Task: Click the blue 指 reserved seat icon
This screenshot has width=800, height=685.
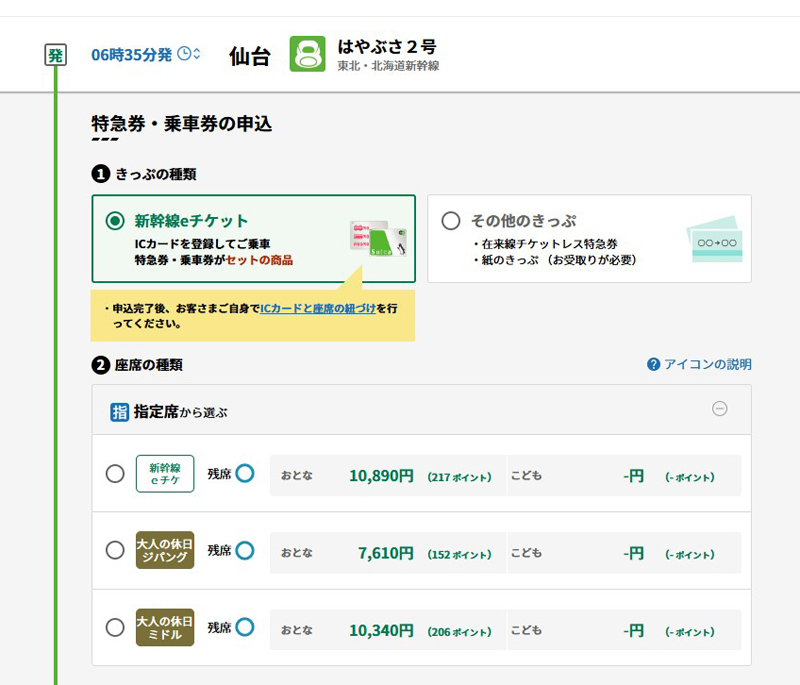Action: [x=120, y=411]
